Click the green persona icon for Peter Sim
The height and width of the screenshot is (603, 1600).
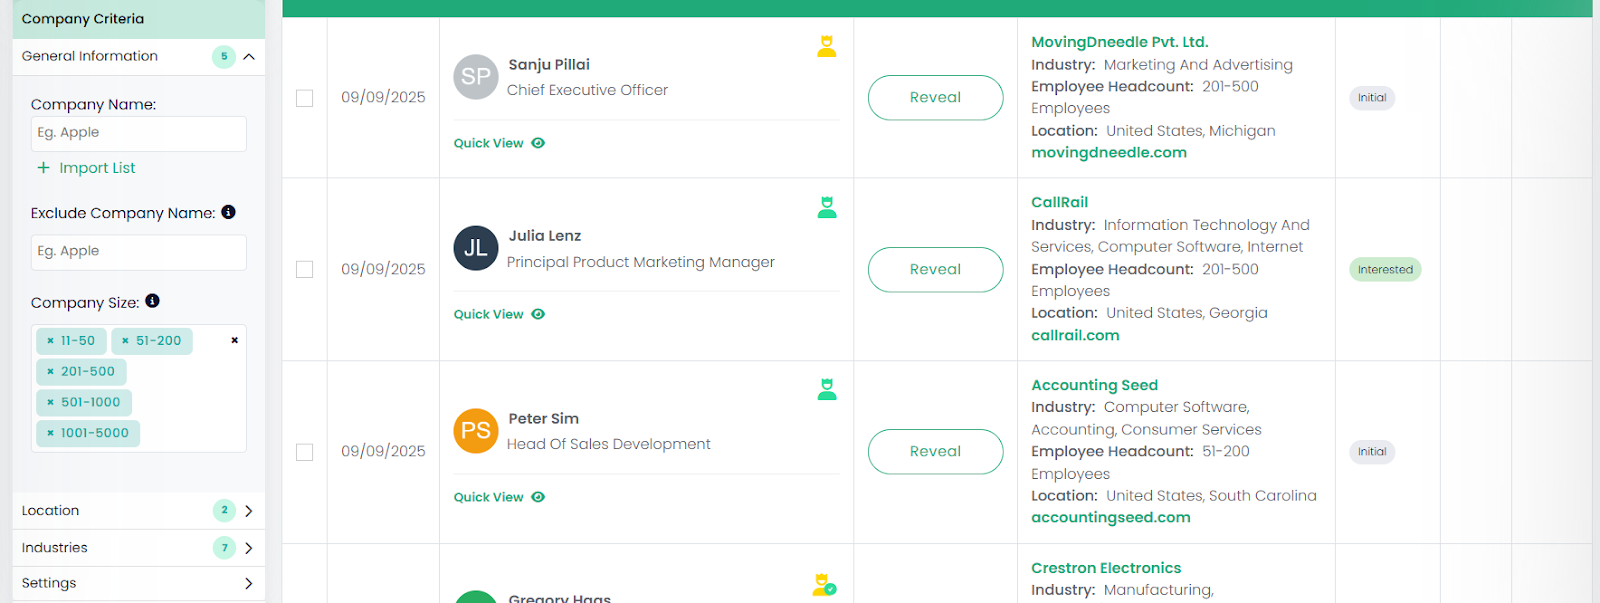point(827,389)
